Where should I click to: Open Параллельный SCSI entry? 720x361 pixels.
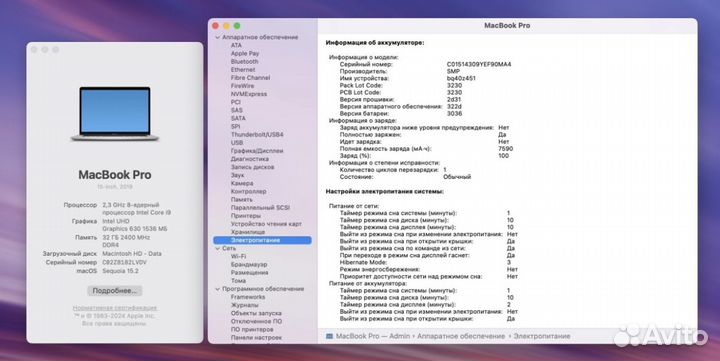pos(260,208)
